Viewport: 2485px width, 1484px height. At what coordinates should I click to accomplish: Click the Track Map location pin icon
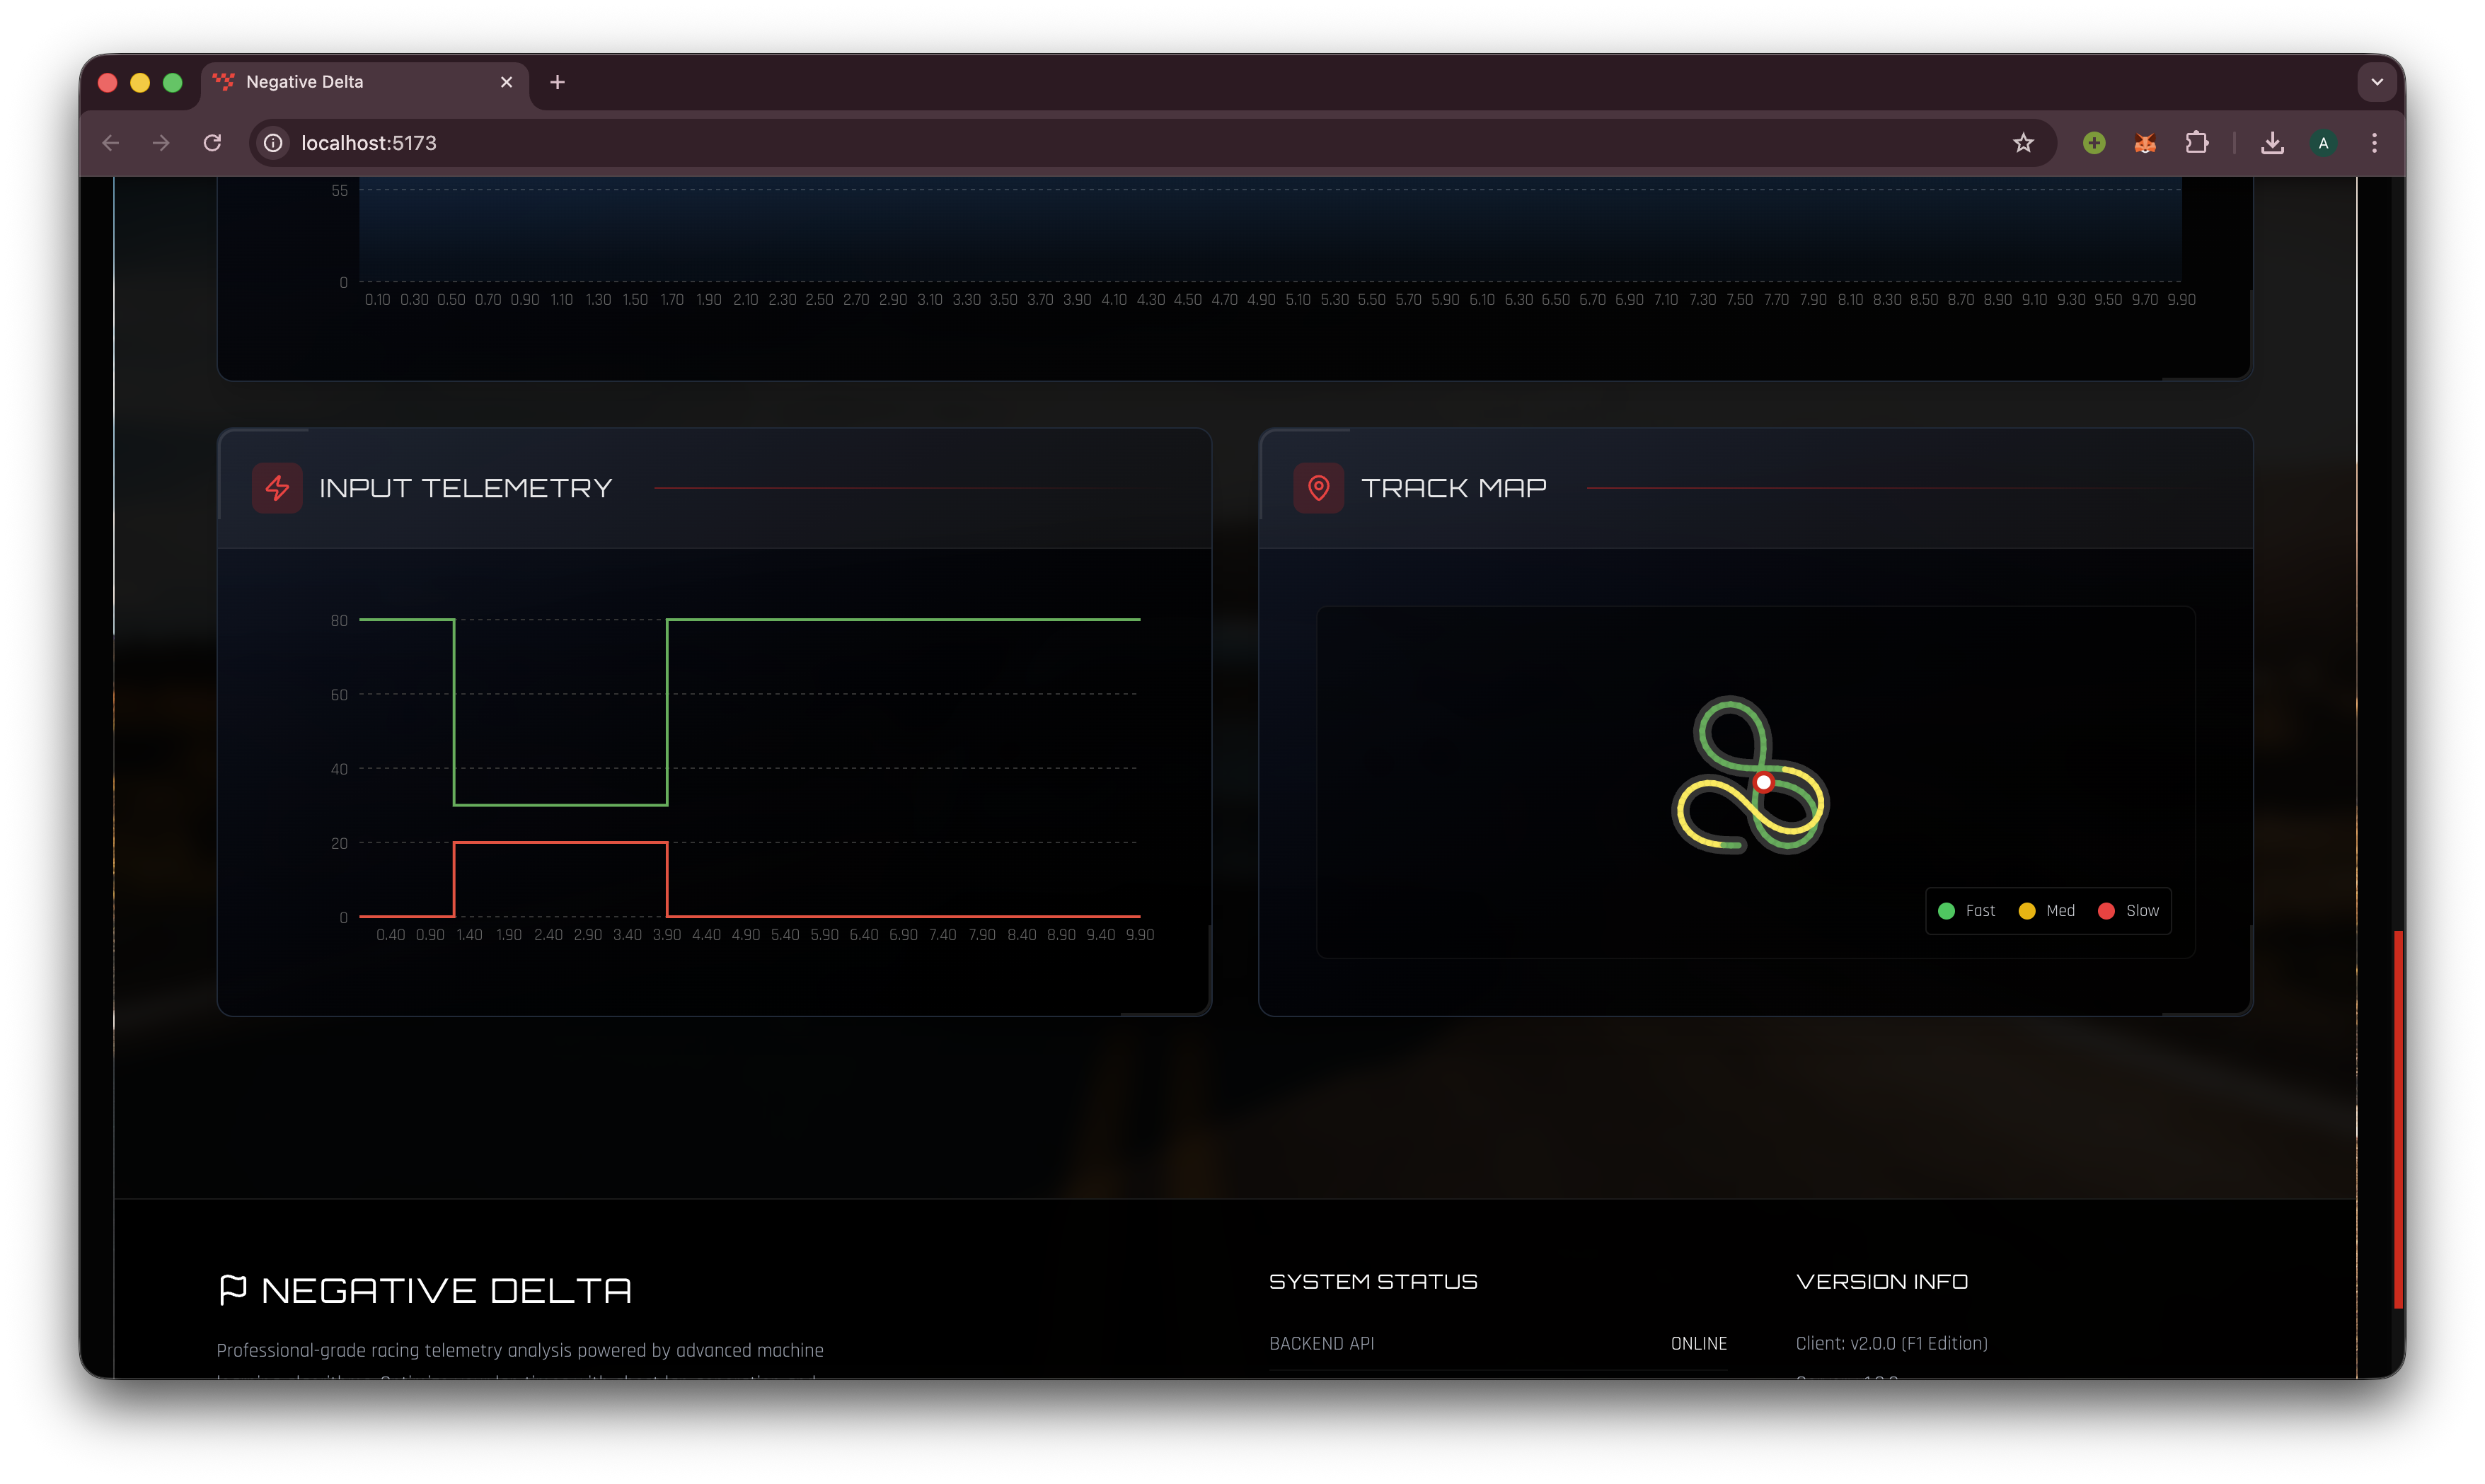(1318, 488)
